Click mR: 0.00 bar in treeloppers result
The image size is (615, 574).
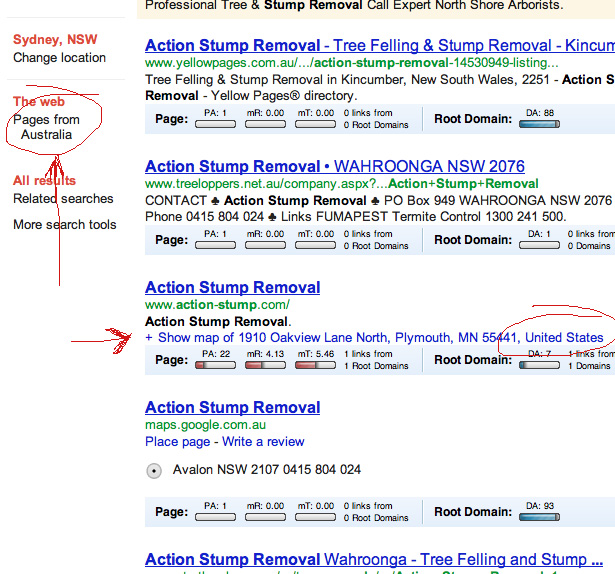(265, 245)
